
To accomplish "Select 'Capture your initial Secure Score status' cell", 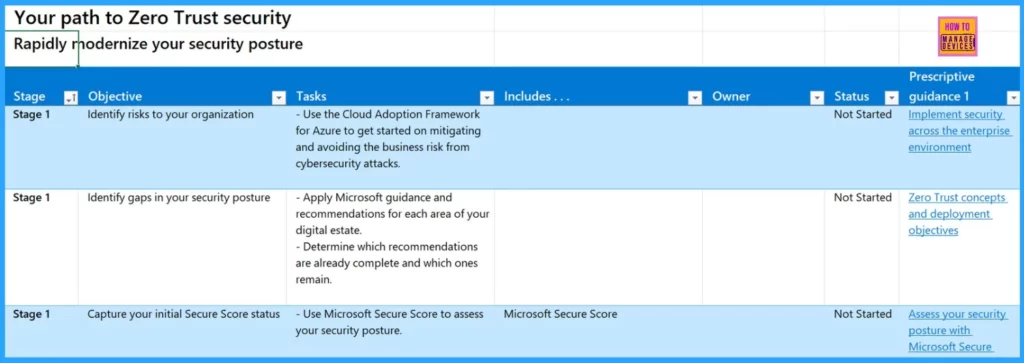I will [182, 331].
